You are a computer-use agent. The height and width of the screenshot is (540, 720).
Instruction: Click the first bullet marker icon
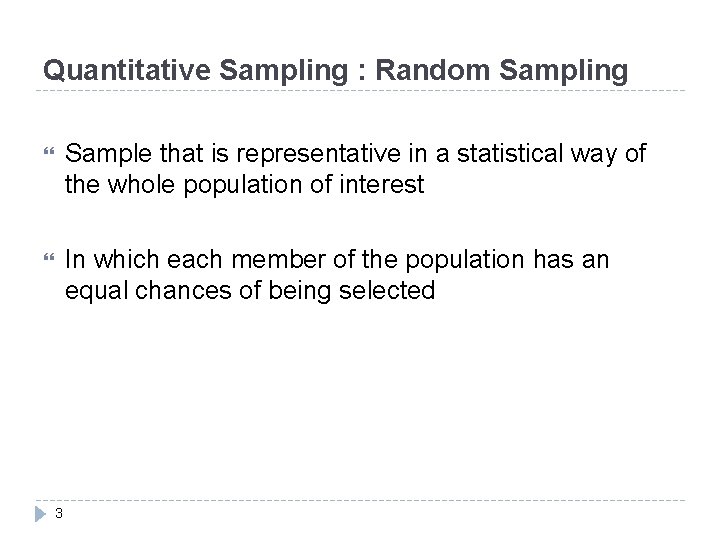click(x=42, y=154)
